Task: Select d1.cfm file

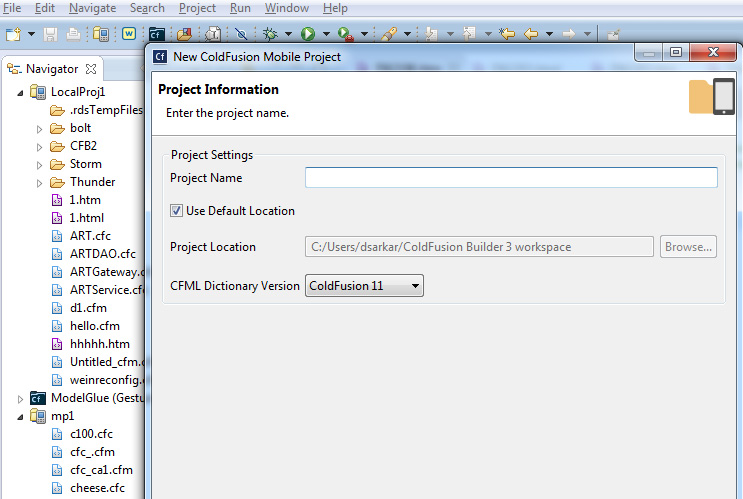Action: [79, 308]
